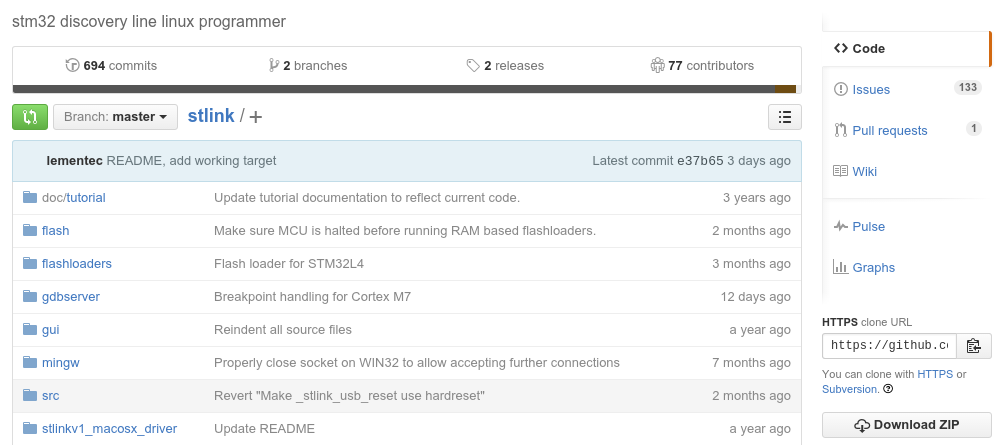The width and height of the screenshot is (1004, 445).
Task: View the 2 branches
Action: [308, 65]
